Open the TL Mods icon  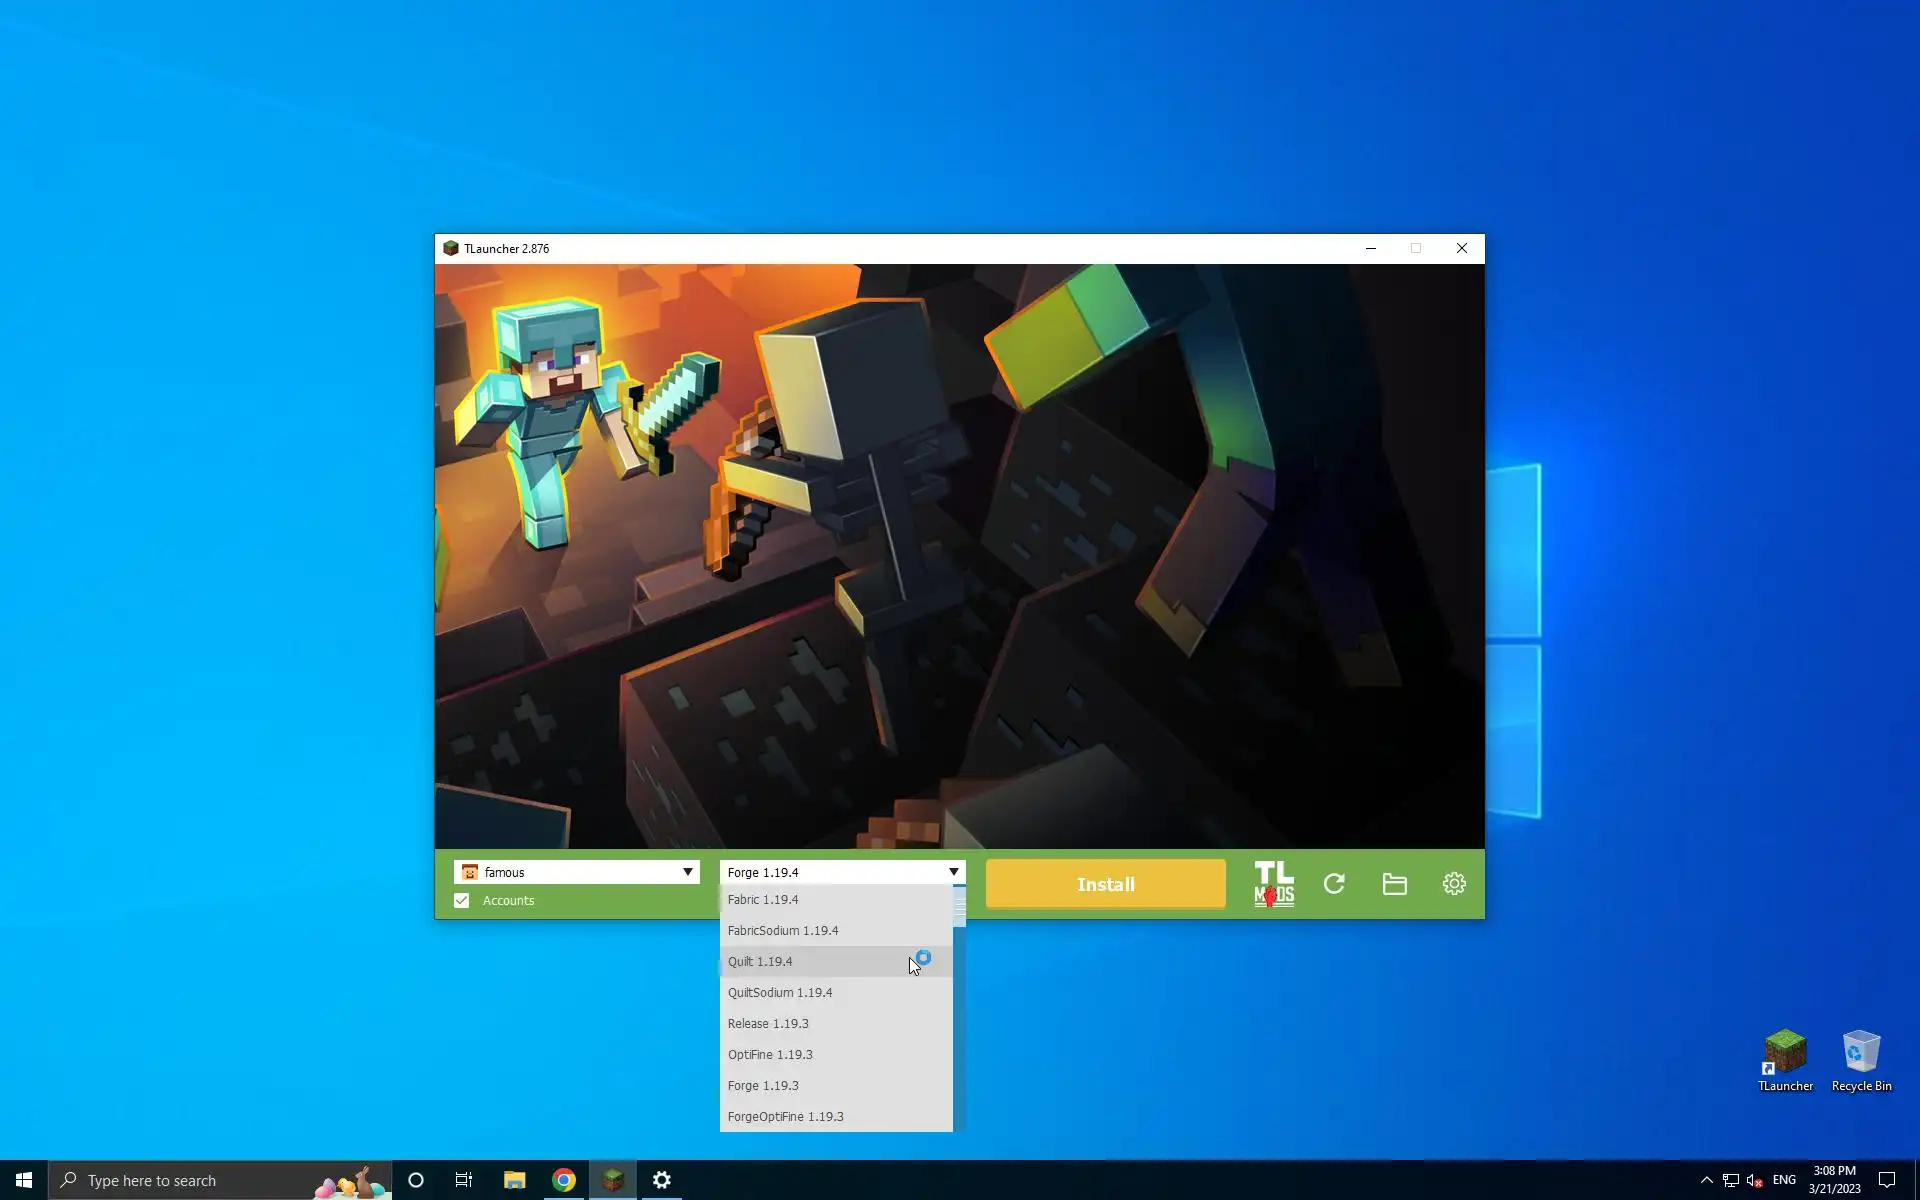[1273, 884]
